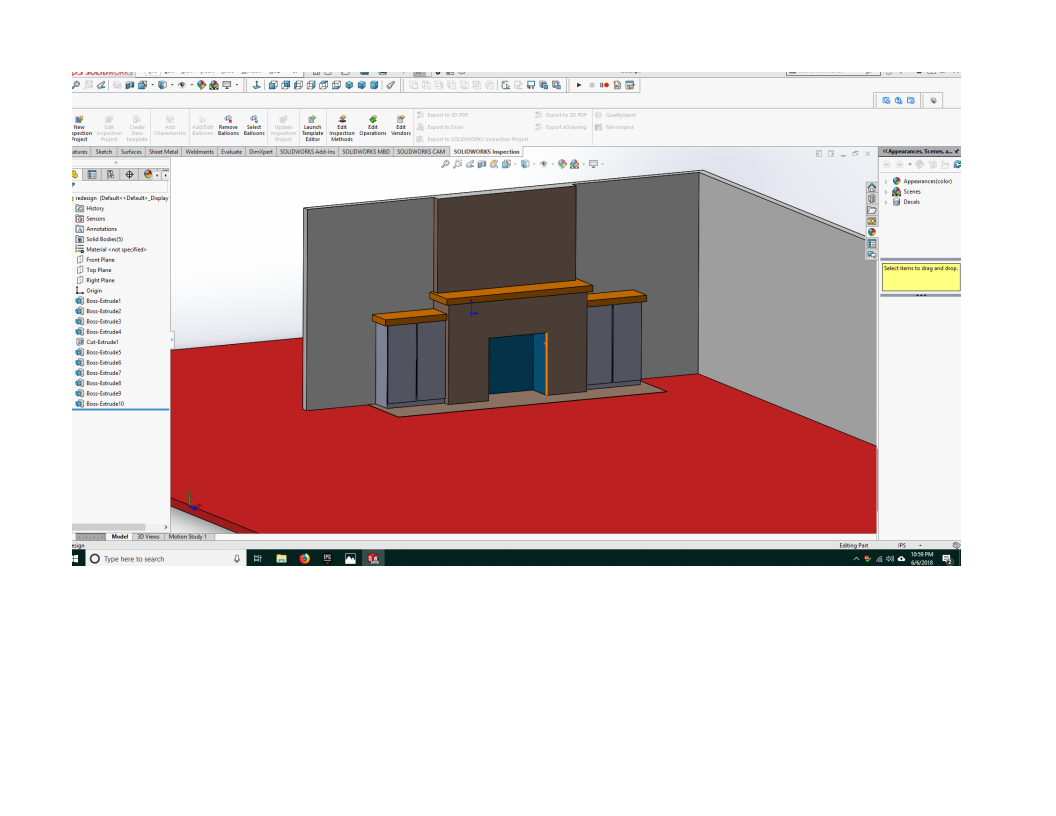Image resolution: width=1056 pixels, height=816 pixels.
Task: Click Solid Bodies(5) in the tree
Action: pos(99,239)
